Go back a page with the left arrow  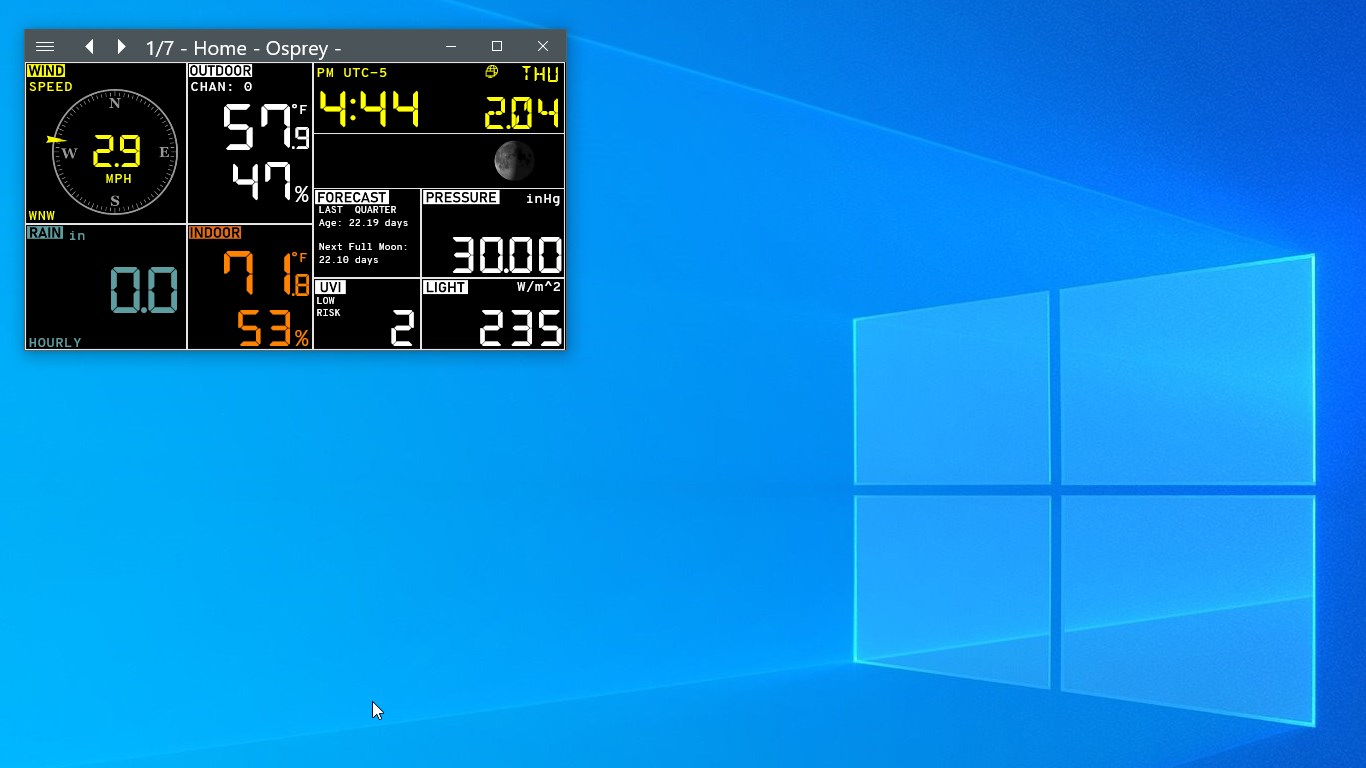[89, 46]
